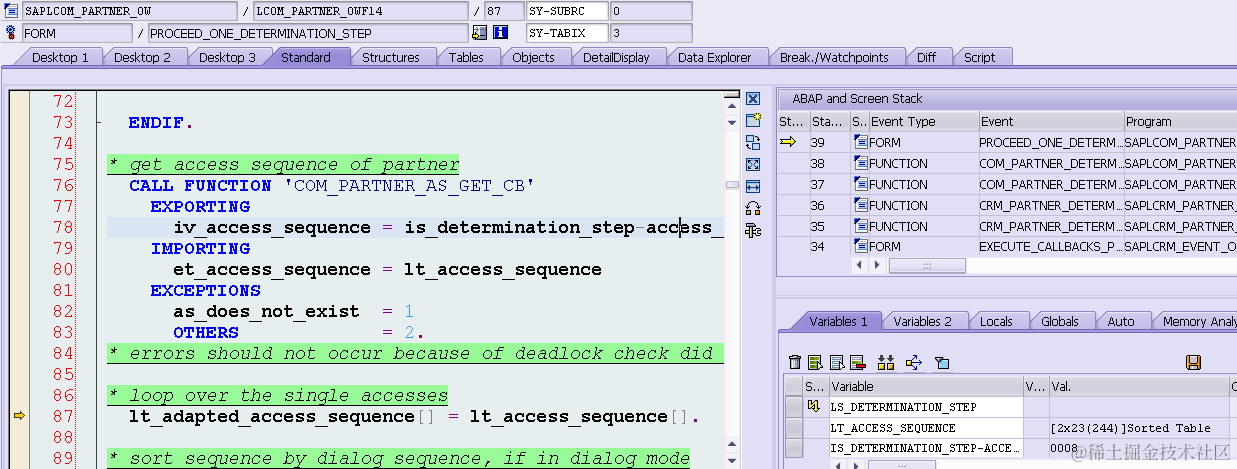Screen dimensions: 1237x469
Task: Click the PROCEED_ONE_DETERM event cell
Action: 1051,142
